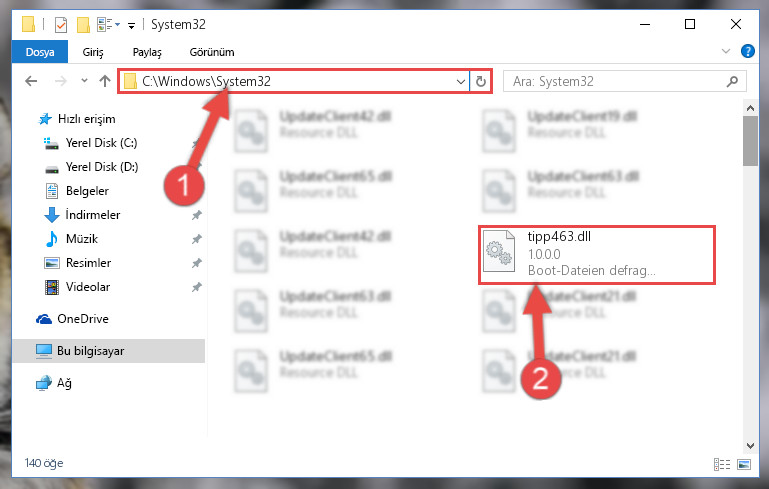The height and width of the screenshot is (489, 769).
Task: Open Yerel Disk (D:) in sidebar
Action: click(102, 167)
